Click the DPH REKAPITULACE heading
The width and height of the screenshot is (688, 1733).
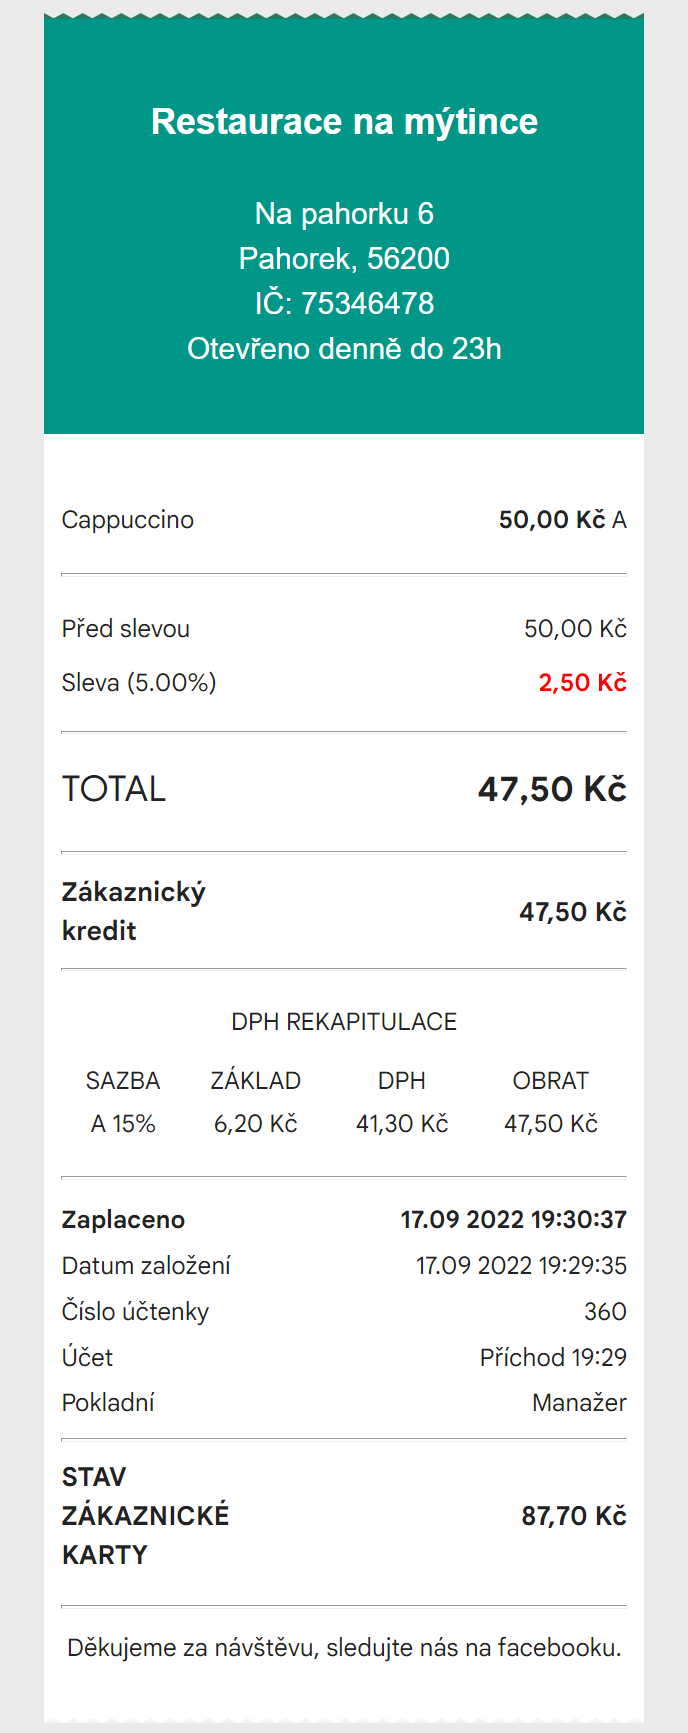point(344,1022)
